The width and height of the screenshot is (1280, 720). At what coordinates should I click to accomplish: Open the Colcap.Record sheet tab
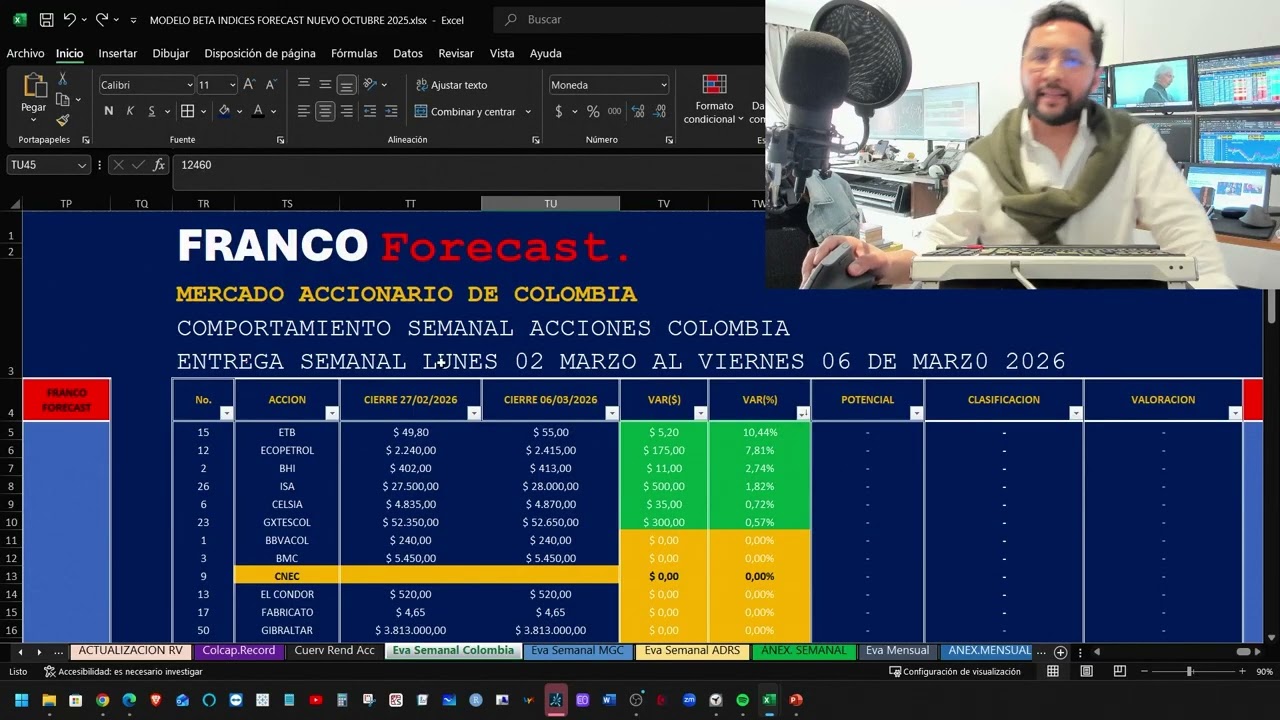[x=238, y=651]
